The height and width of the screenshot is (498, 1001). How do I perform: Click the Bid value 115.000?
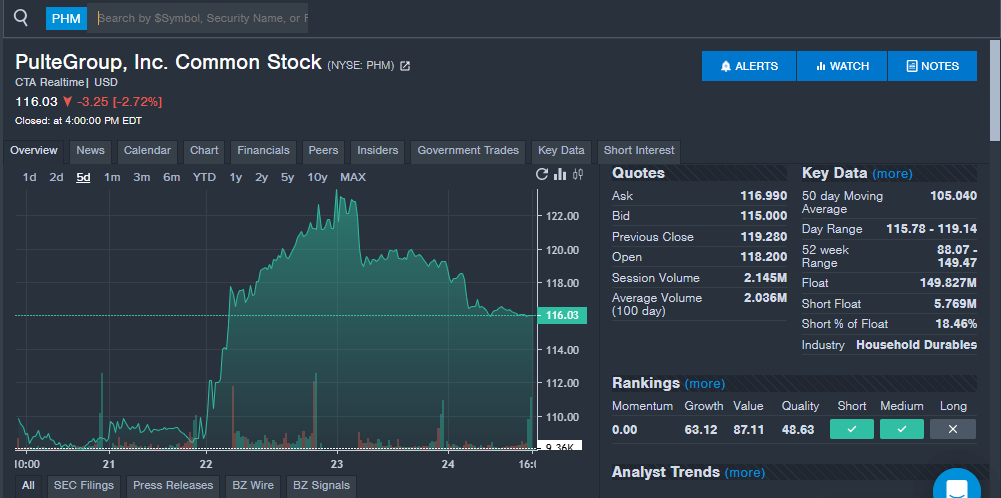tap(764, 216)
